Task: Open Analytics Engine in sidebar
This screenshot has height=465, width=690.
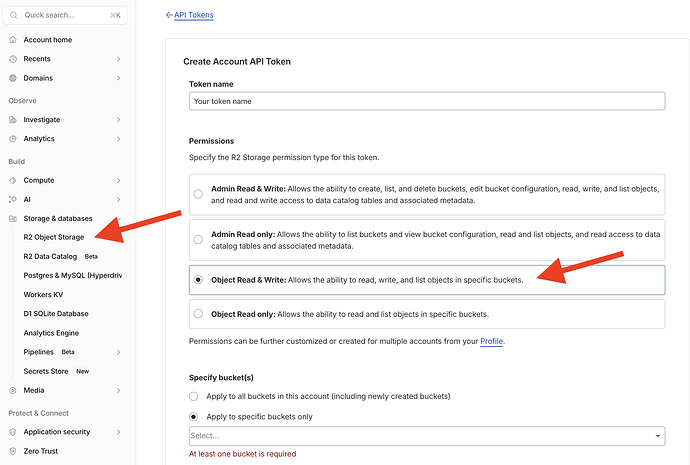Action: pos(51,333)
